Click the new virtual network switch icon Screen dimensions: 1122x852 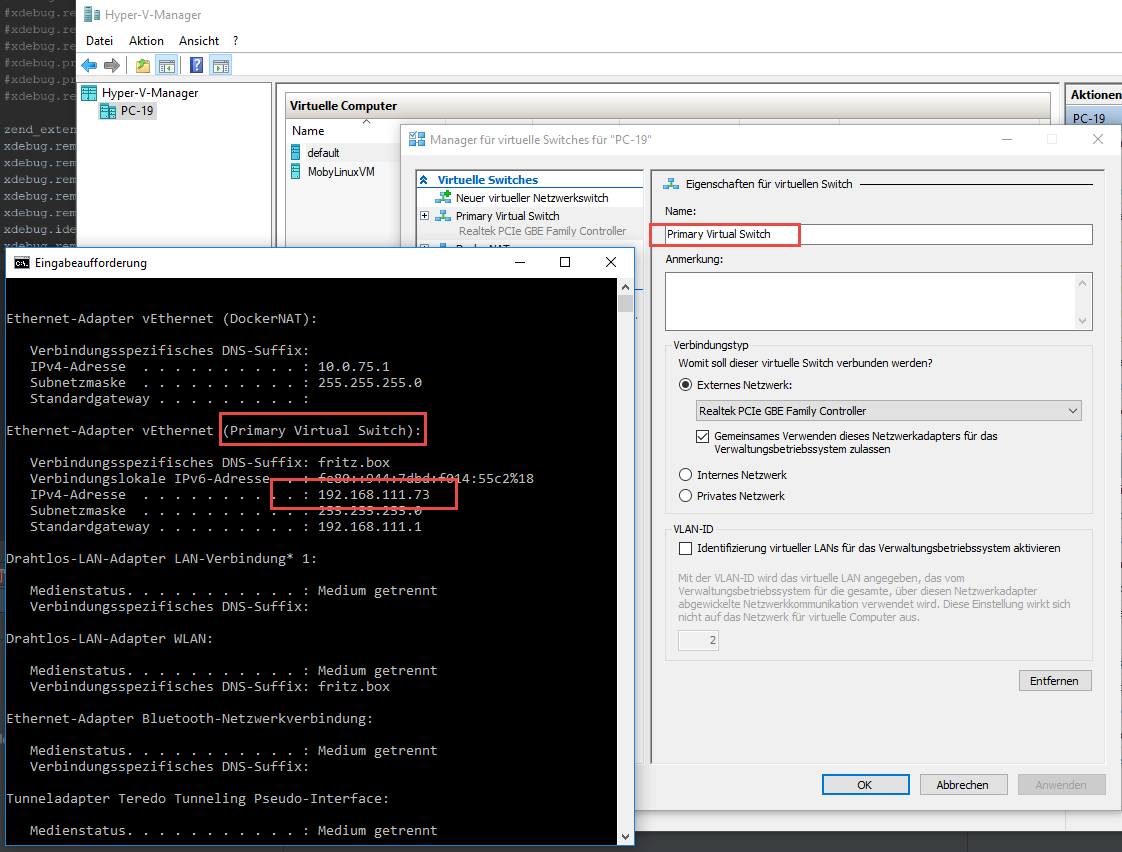(x=443, y=197)
